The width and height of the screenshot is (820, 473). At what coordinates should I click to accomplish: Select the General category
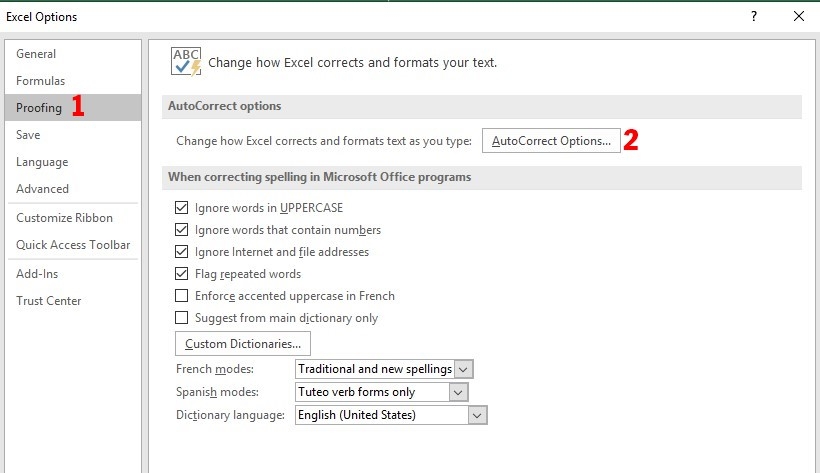click(x=73, y=53)
